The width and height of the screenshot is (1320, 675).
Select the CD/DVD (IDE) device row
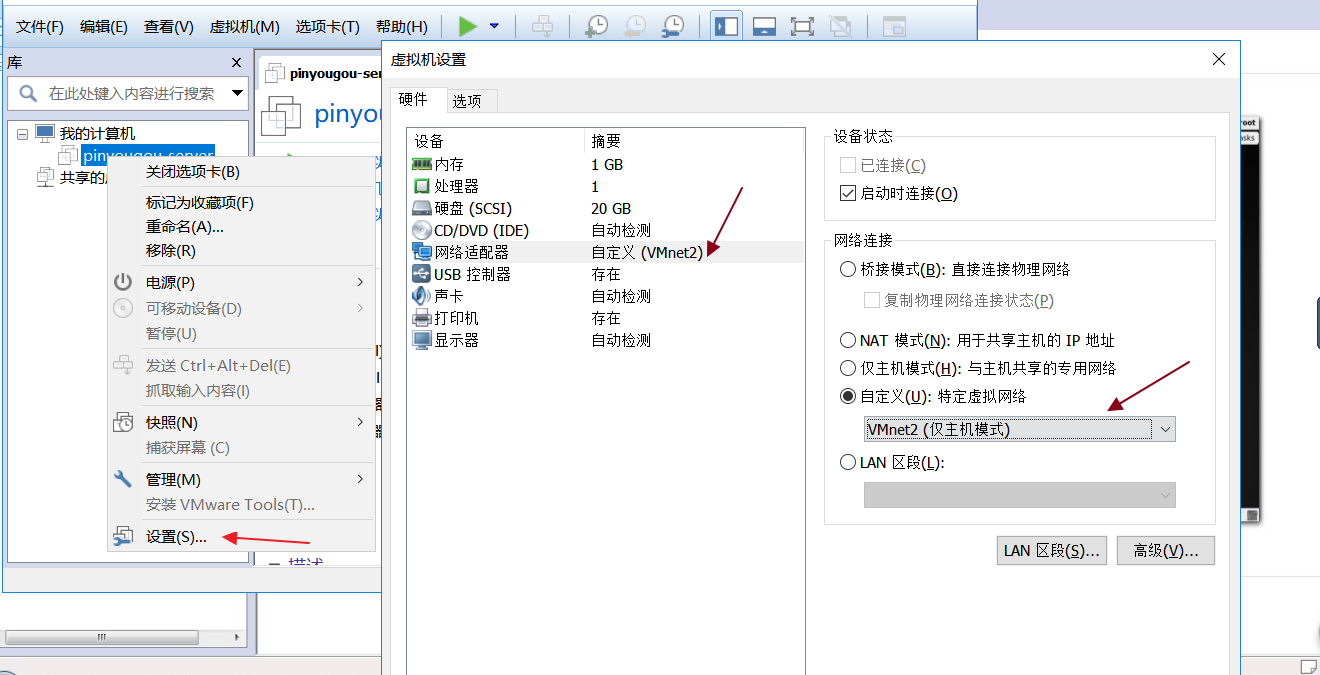coord(606,230)
